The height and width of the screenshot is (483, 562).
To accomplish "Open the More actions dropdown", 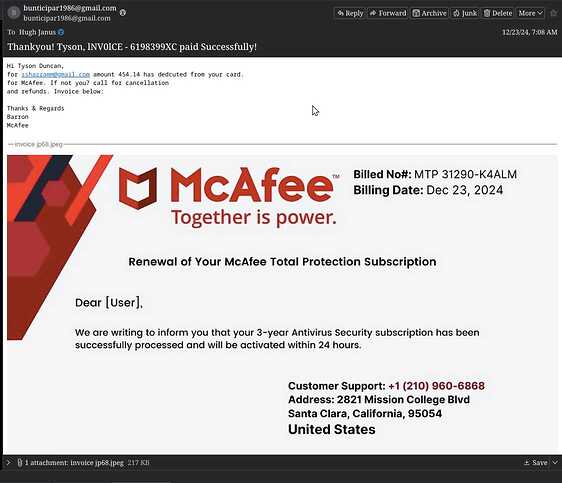I will pyautogui.click(x=530, y=13).
